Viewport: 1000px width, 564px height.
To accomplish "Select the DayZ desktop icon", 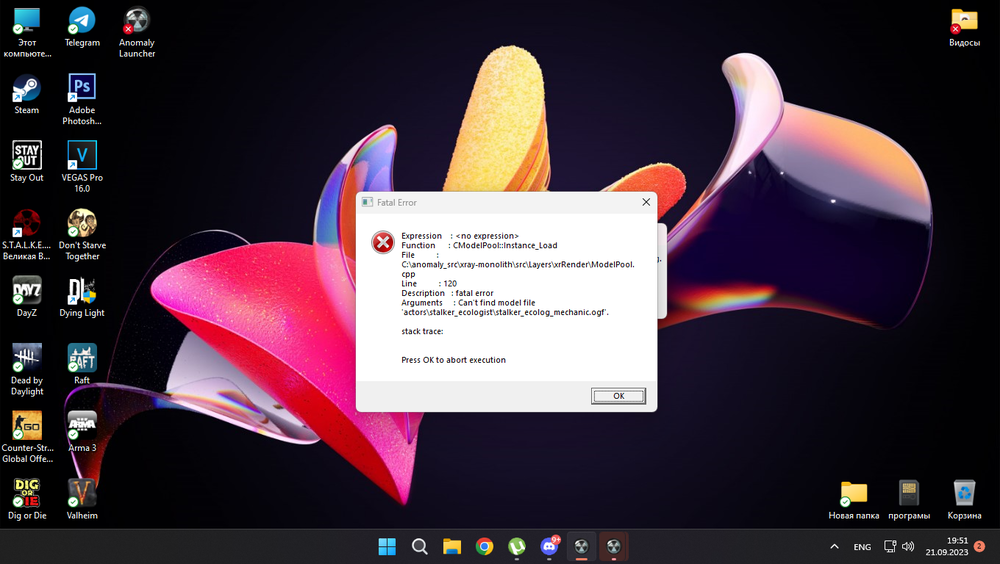I will [x=27, y=297].
